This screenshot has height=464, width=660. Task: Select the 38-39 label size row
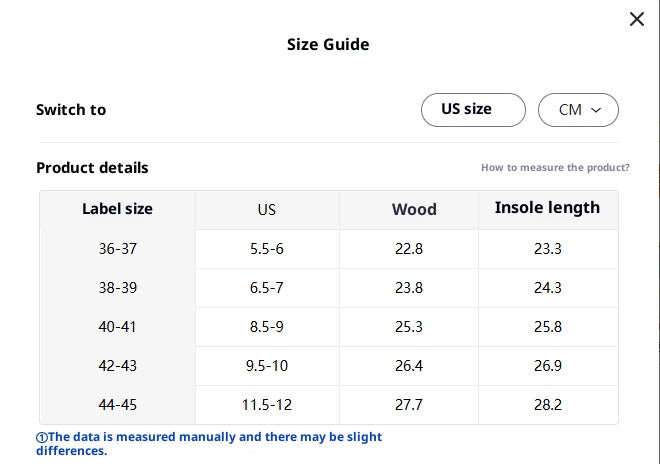117,288
